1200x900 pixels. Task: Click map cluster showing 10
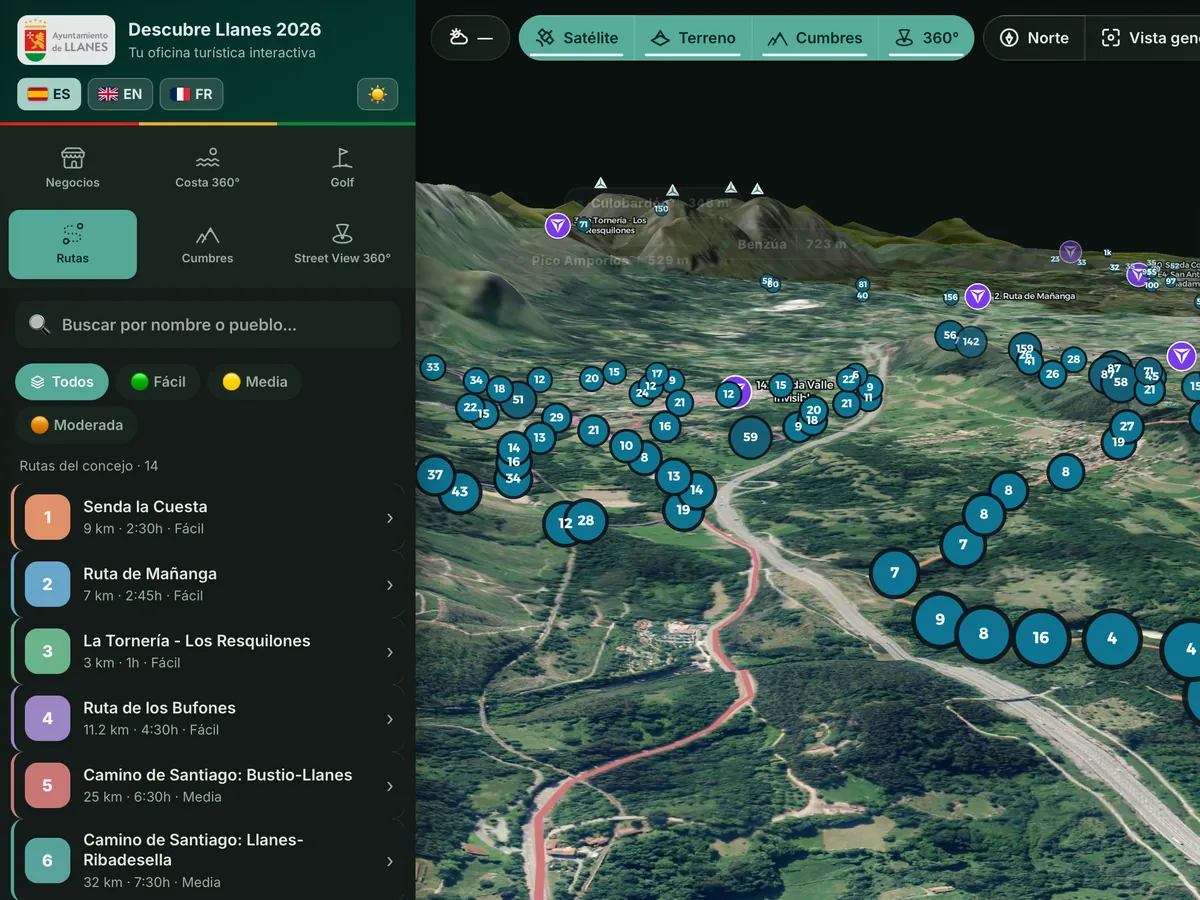click(x=626, y=446)
